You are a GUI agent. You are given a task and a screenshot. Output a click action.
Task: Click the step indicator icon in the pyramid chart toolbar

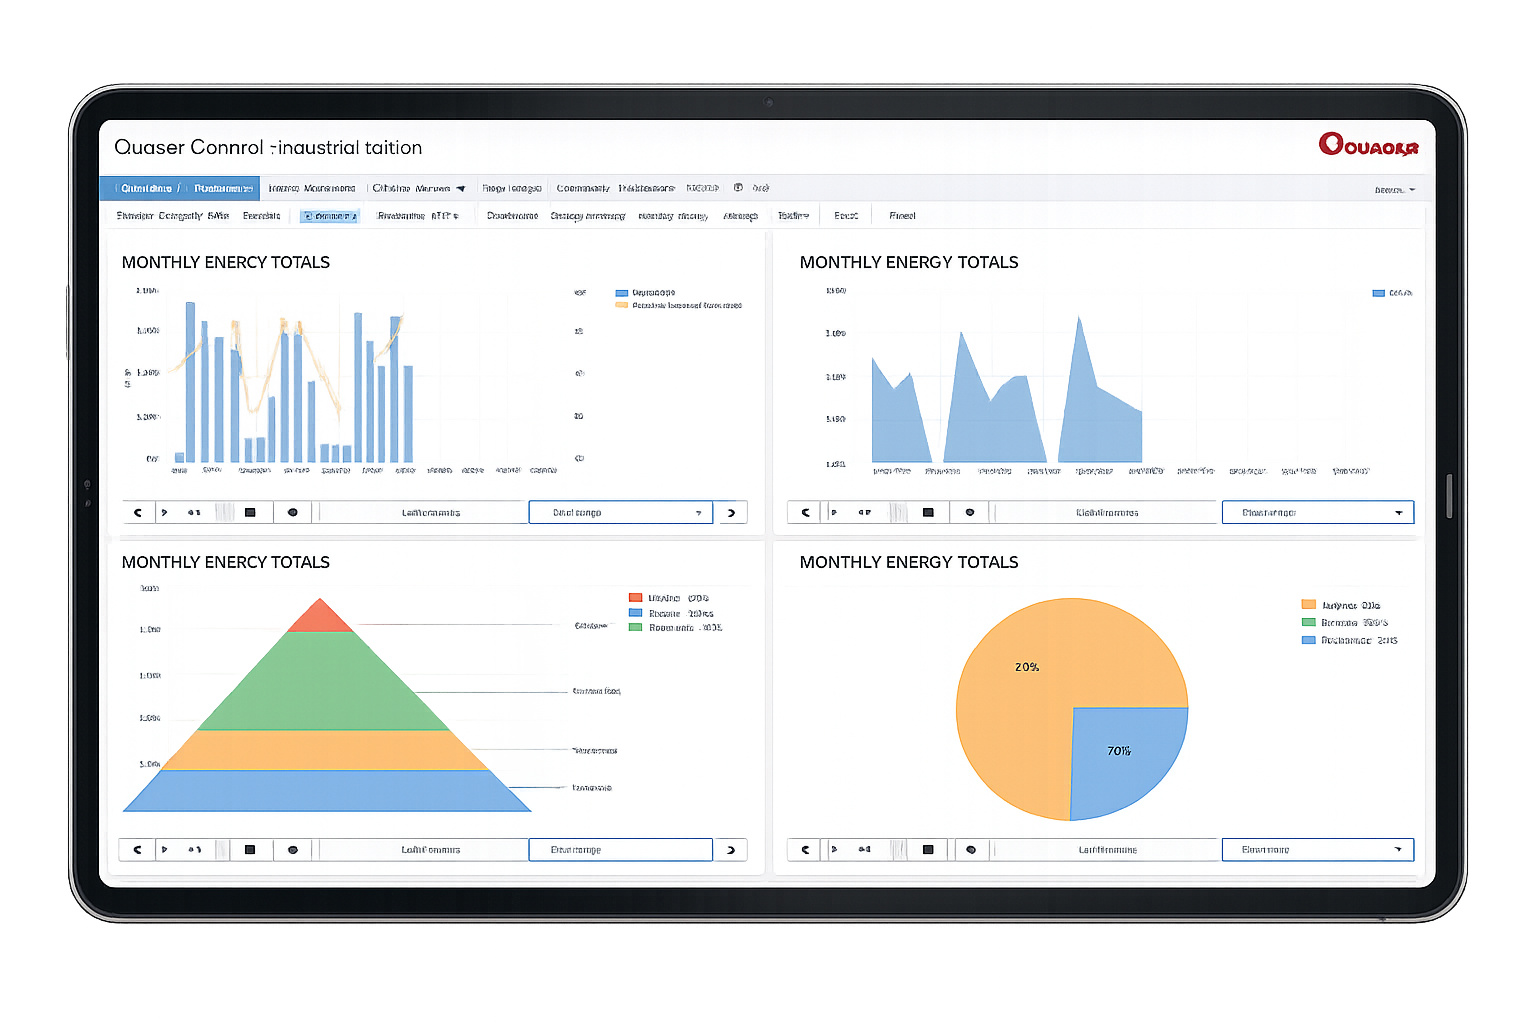[194, 850]
